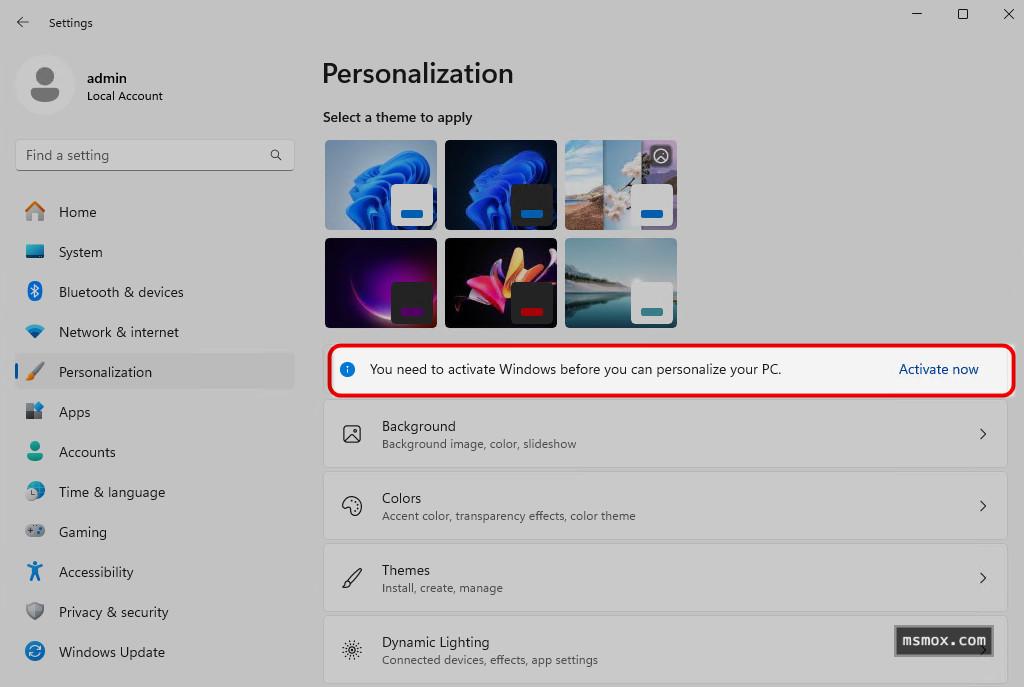This screenshot has height=687, width=1024.
Task: Click the admin profile avatar
Action: click(x=44, y=86)
